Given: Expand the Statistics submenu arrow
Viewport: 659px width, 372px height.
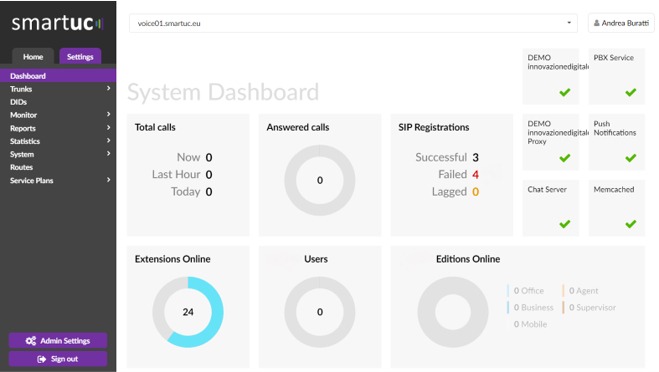Looking at the screenshot, I should point(108,140).
